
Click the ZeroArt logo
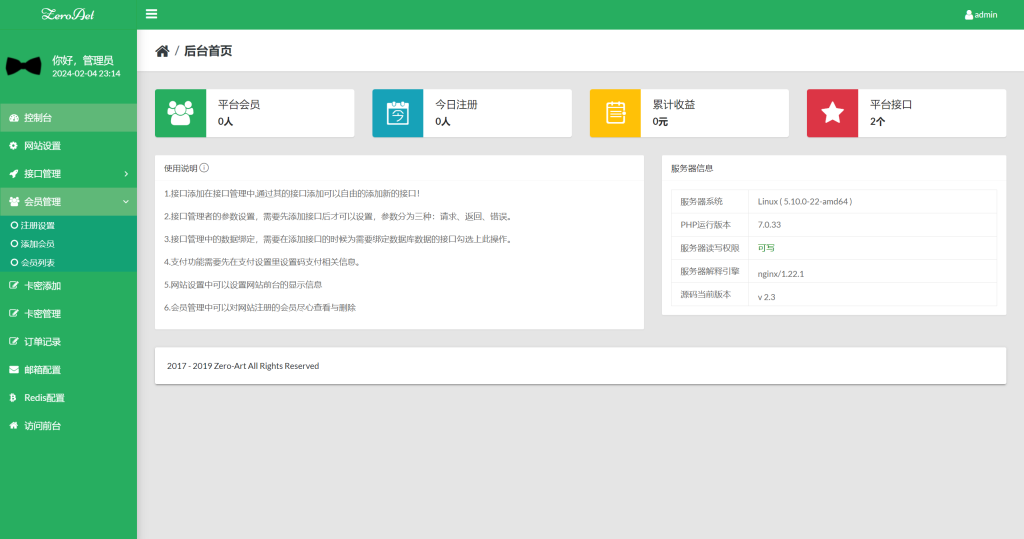coord(68,14)
